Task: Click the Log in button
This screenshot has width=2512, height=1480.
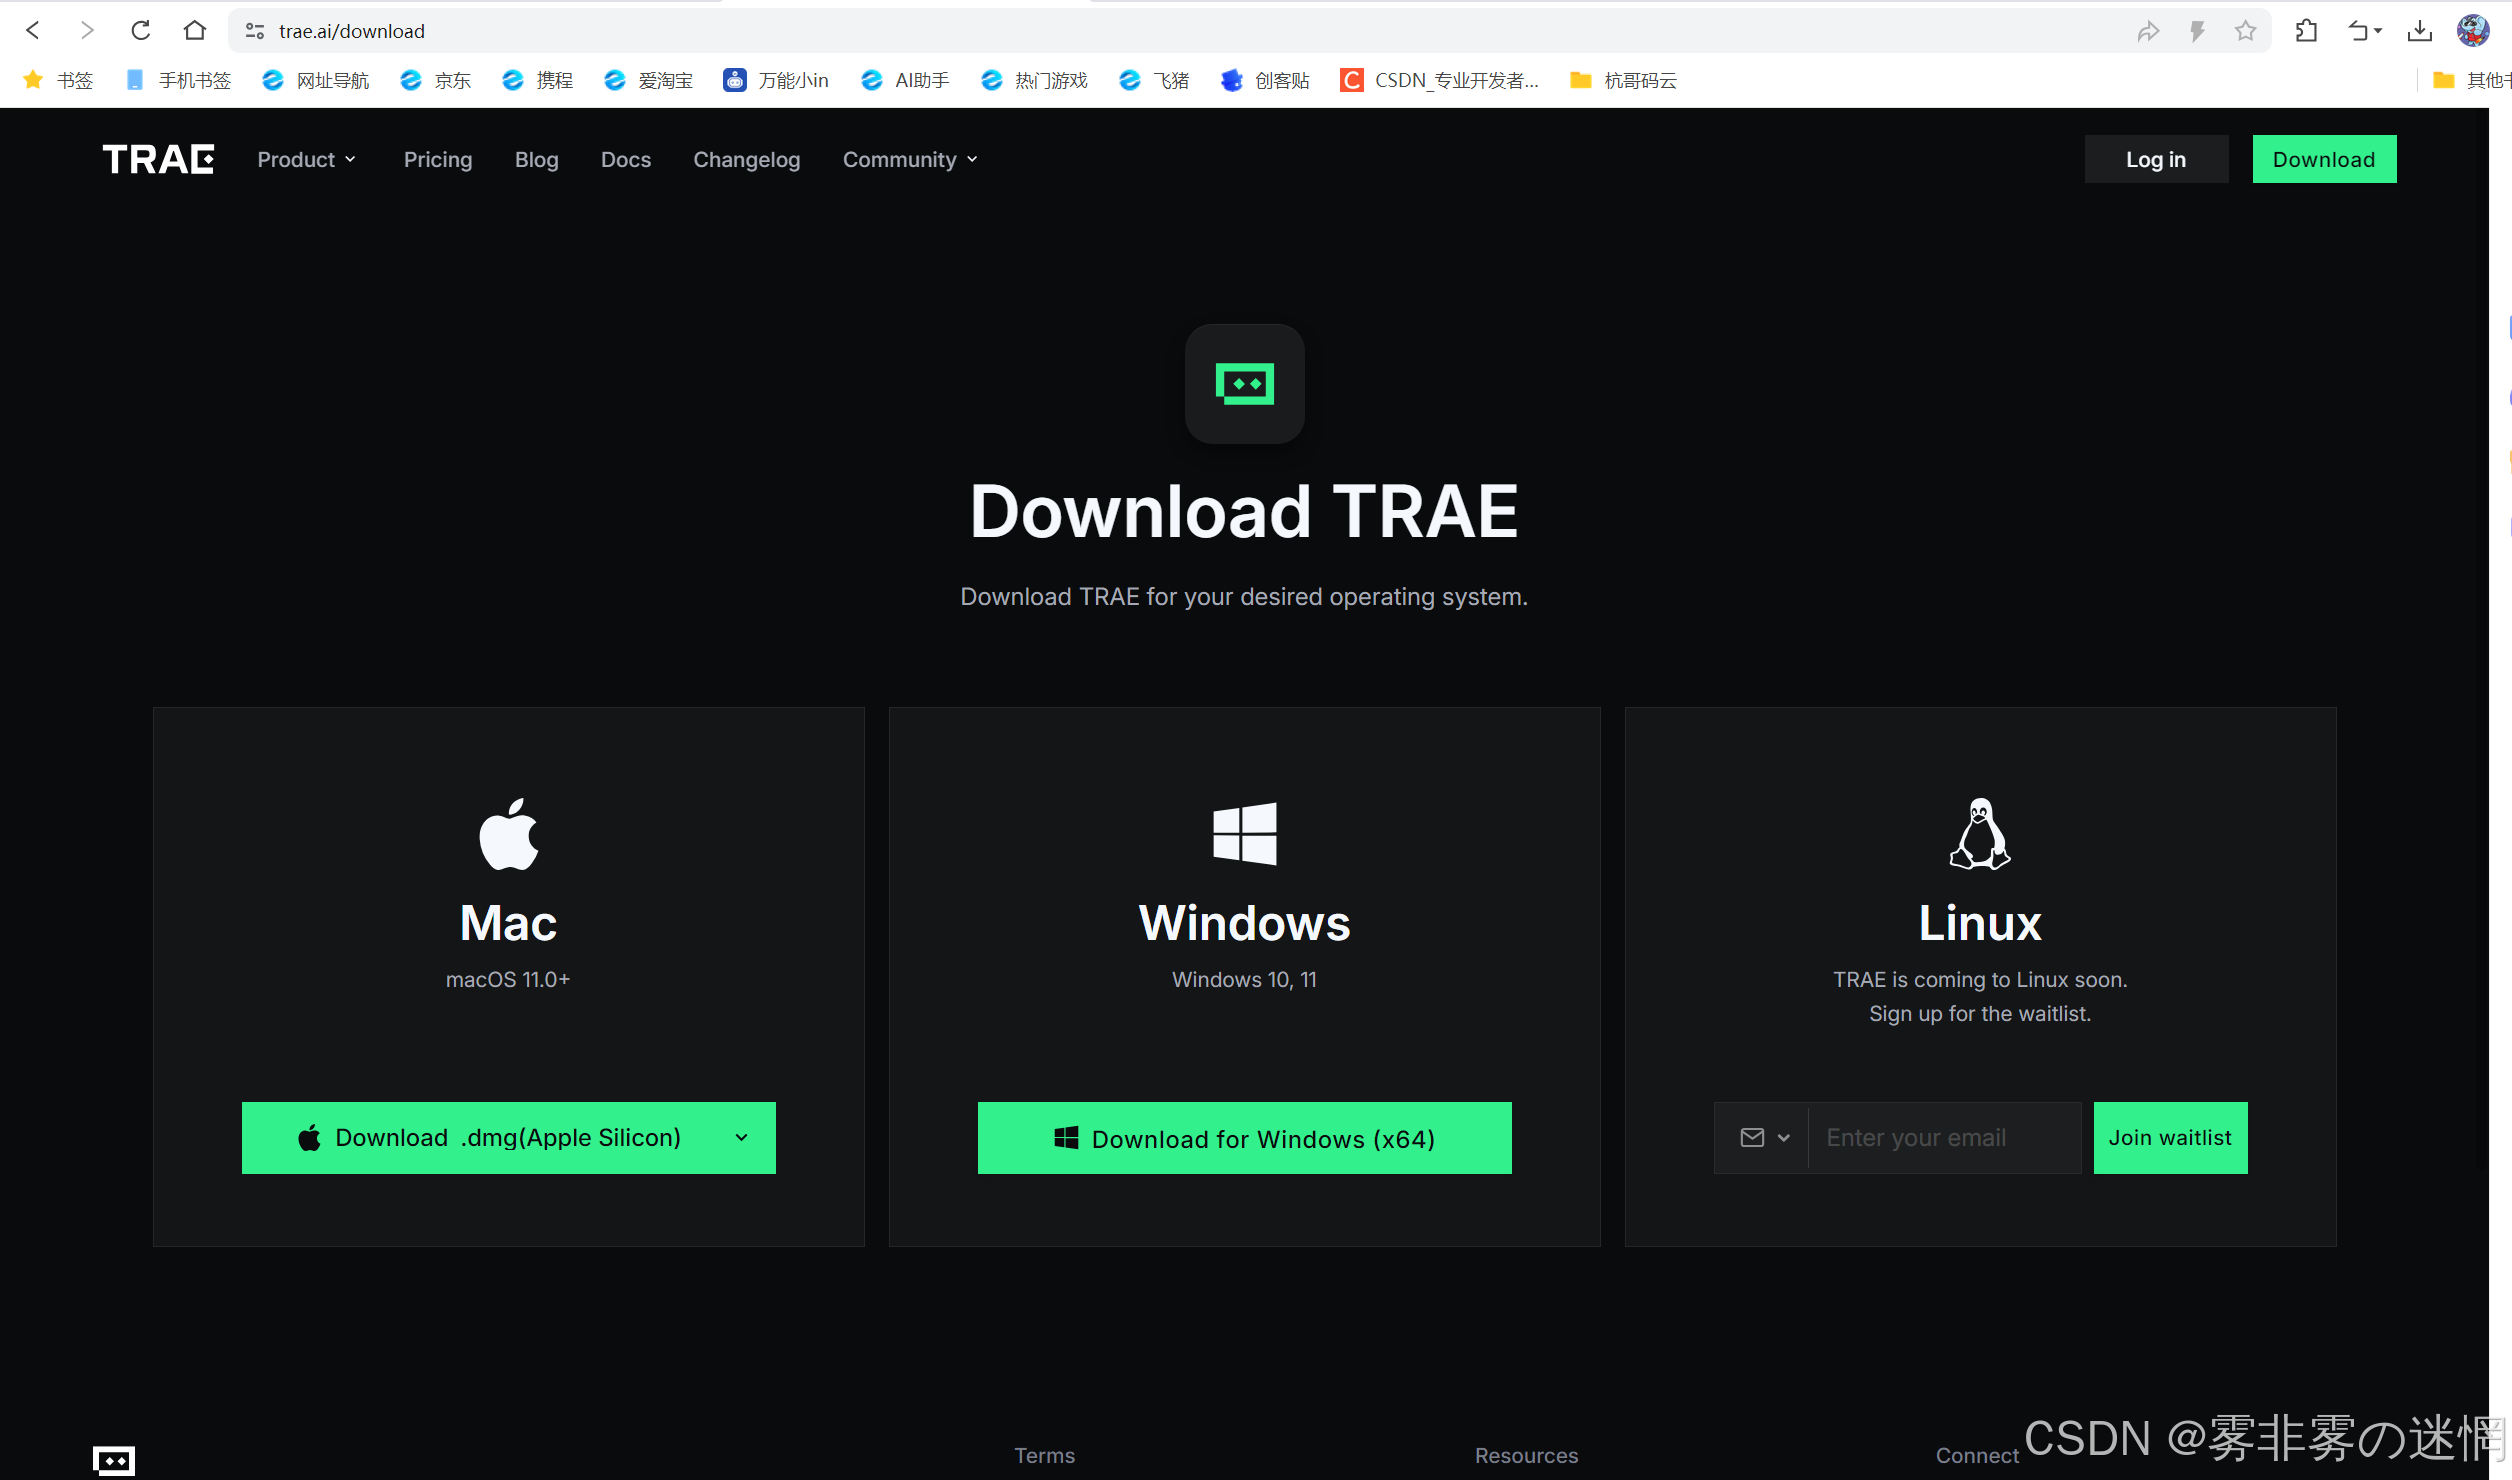Action: click(x=2155, y=160)
